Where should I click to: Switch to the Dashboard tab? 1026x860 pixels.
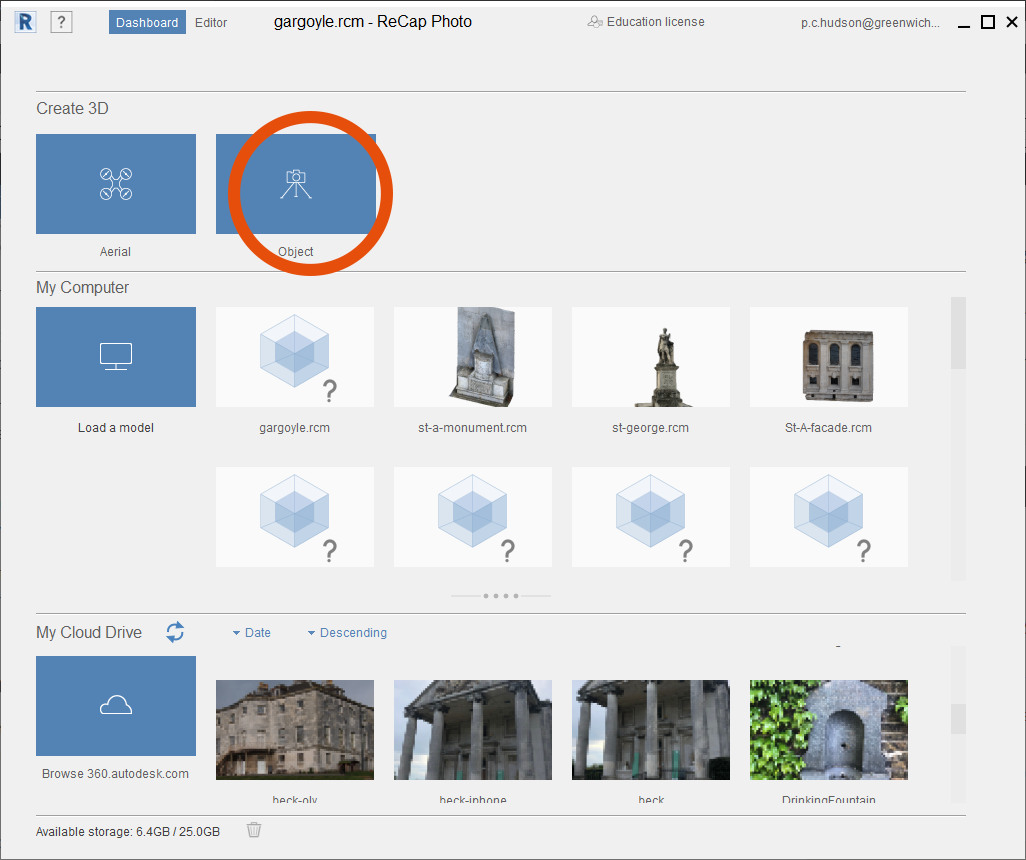(x=146, y=21)
